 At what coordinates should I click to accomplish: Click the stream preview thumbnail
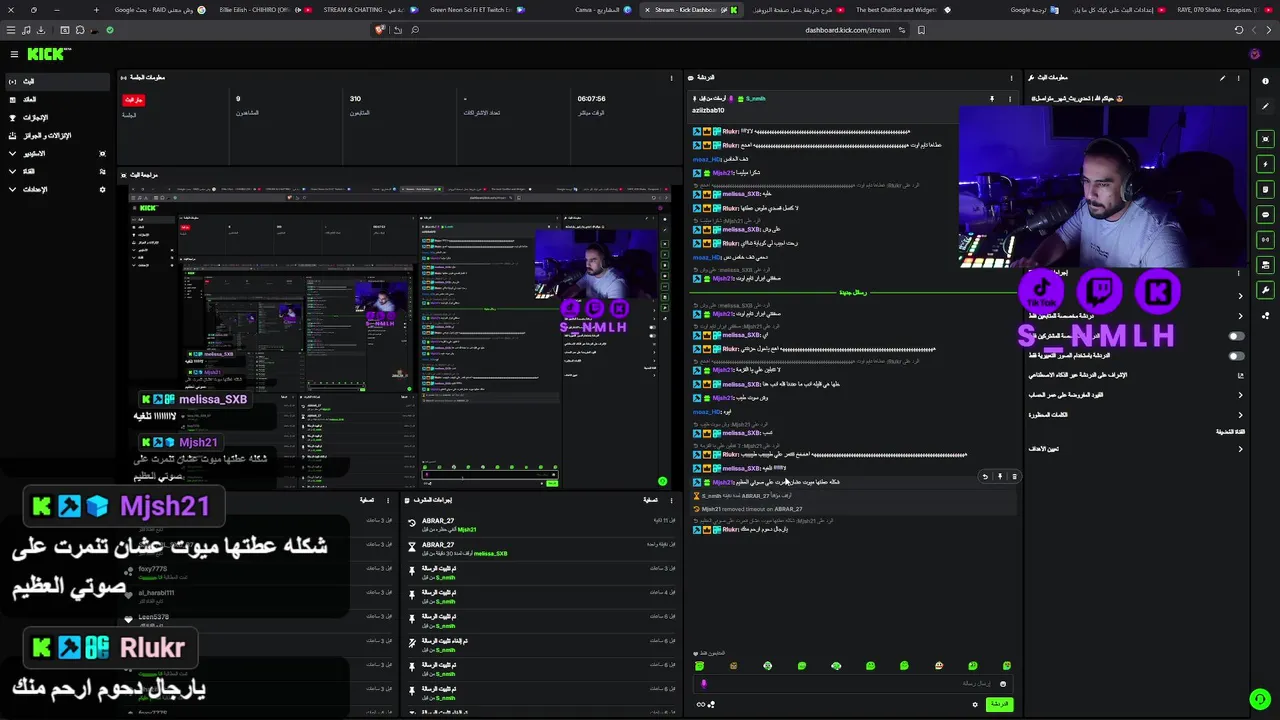(398, 335)
